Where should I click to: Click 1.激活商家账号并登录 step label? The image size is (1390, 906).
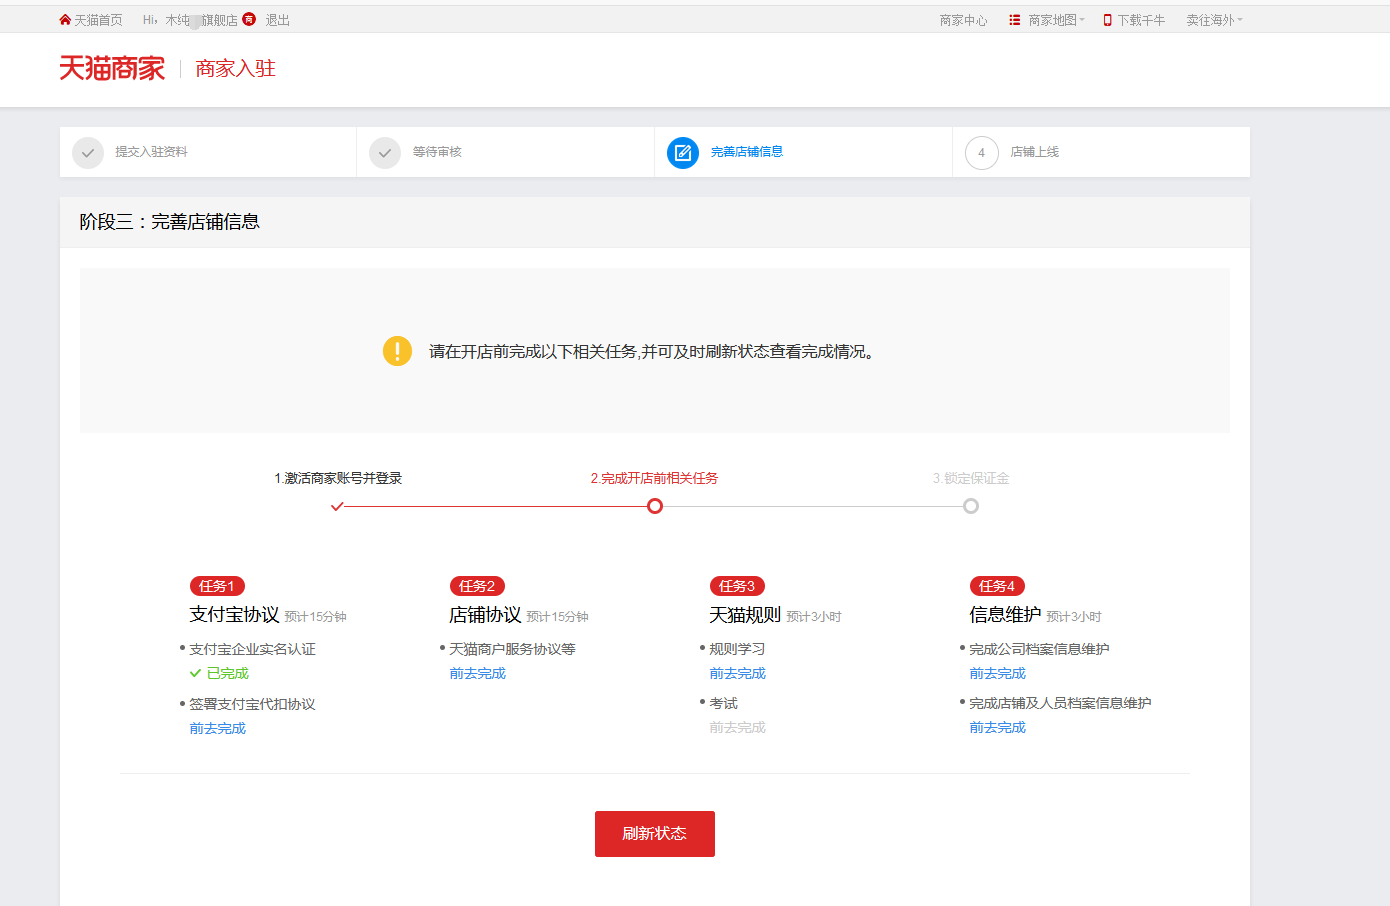coord(338,478)
